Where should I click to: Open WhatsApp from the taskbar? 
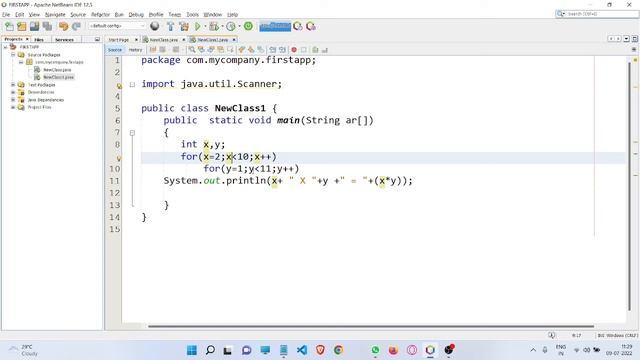[375, 350]
